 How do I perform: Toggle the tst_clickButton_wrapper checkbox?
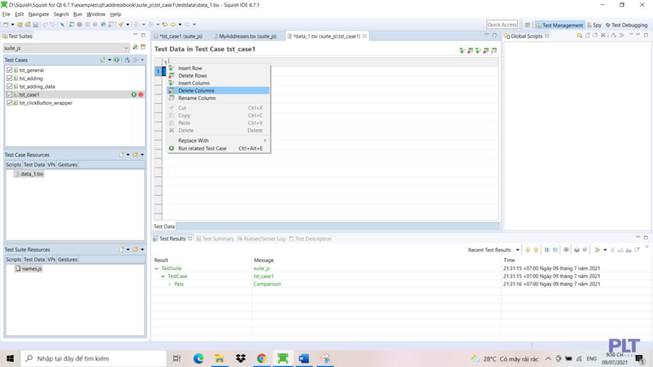click(10, 102)
